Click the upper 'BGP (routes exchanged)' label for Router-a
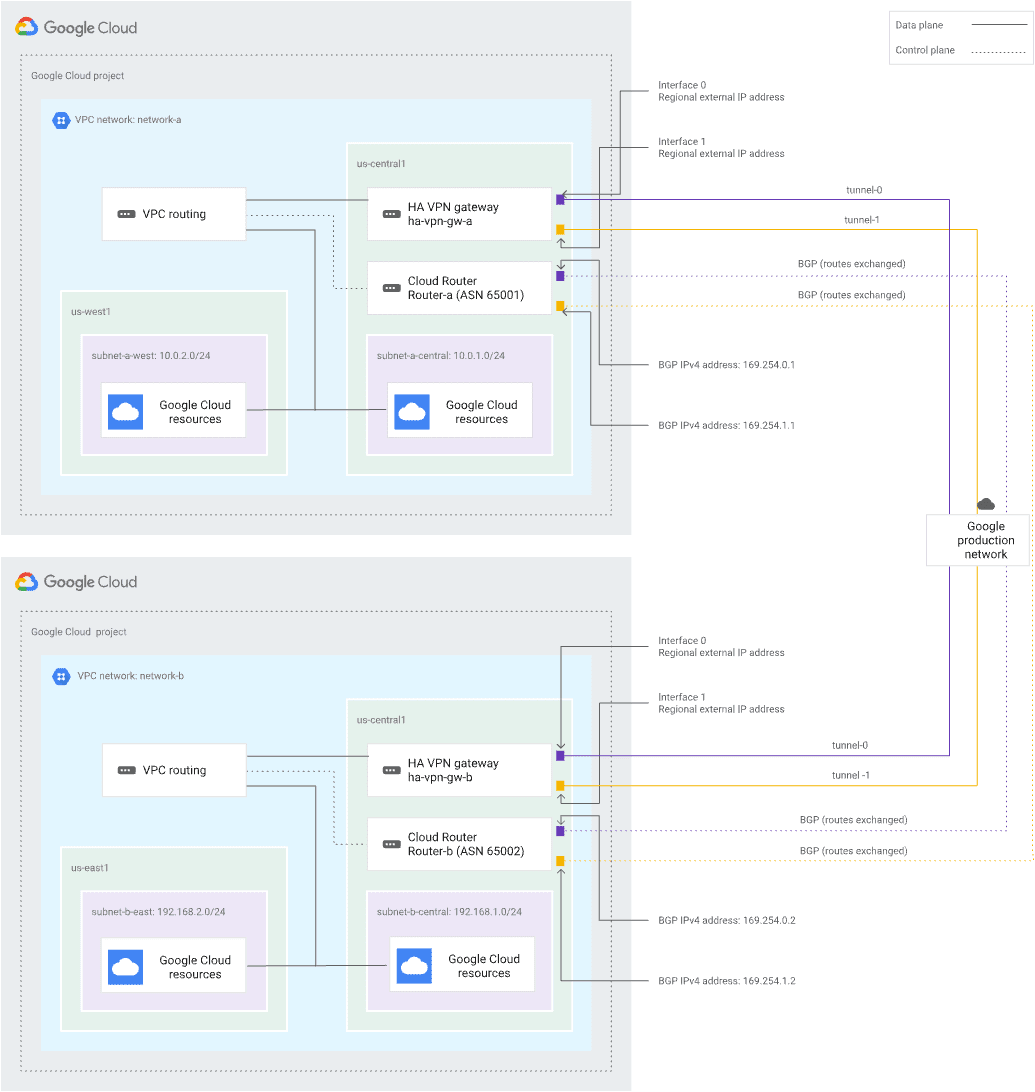This screenshot has width=1035, height=1092. coord(852,264)
